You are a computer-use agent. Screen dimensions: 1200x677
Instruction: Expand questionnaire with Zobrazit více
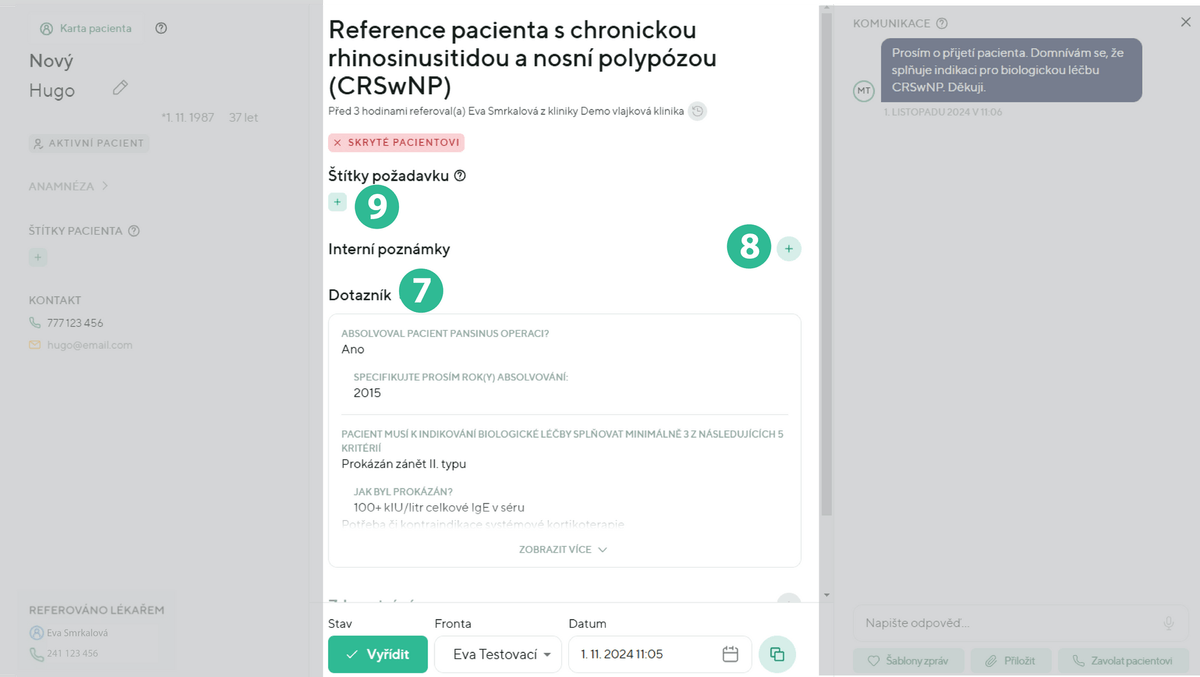pos(563,549)
